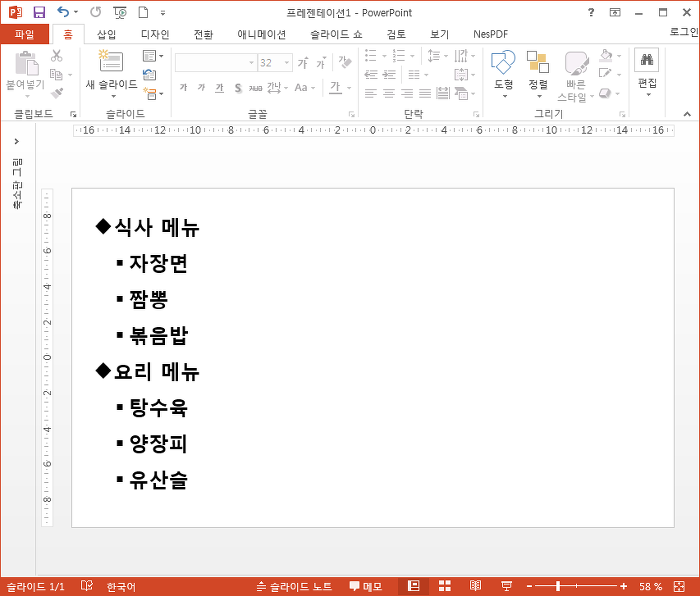Open the 검토 tab
The image size is (700, 596).
click(x=396, y=34)
